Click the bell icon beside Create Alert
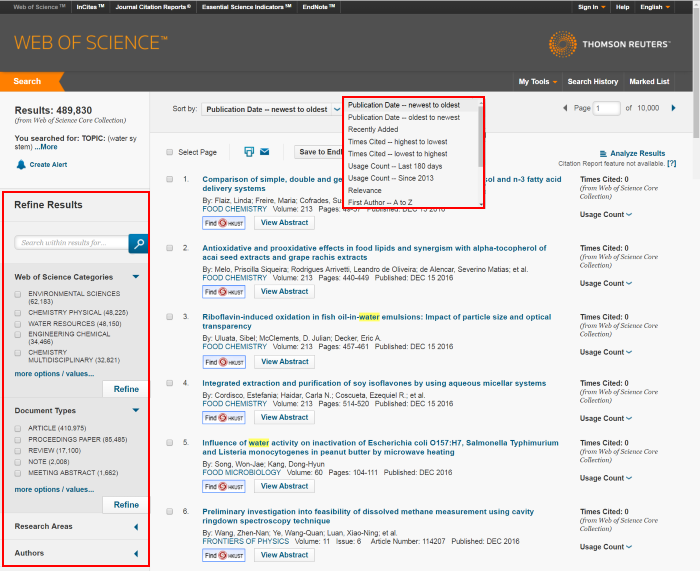 tap(21, 165)
